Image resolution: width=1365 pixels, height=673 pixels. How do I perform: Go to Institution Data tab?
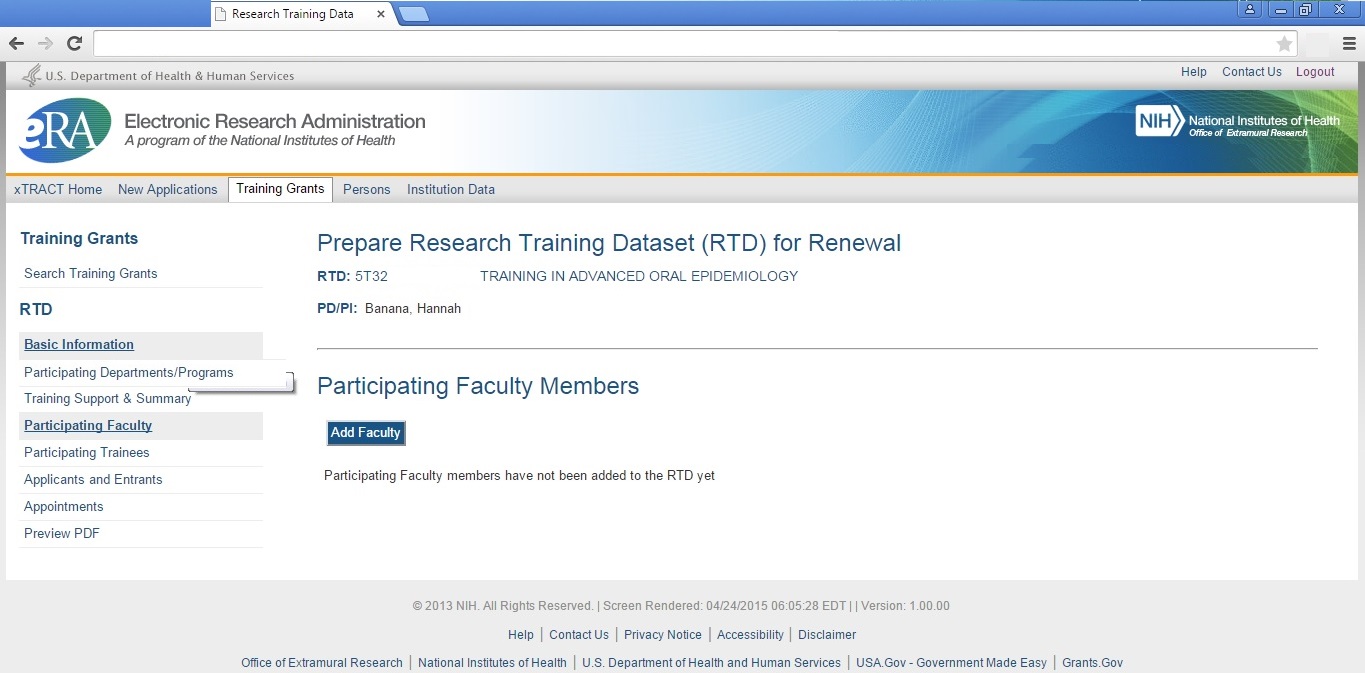pos(451,189)
